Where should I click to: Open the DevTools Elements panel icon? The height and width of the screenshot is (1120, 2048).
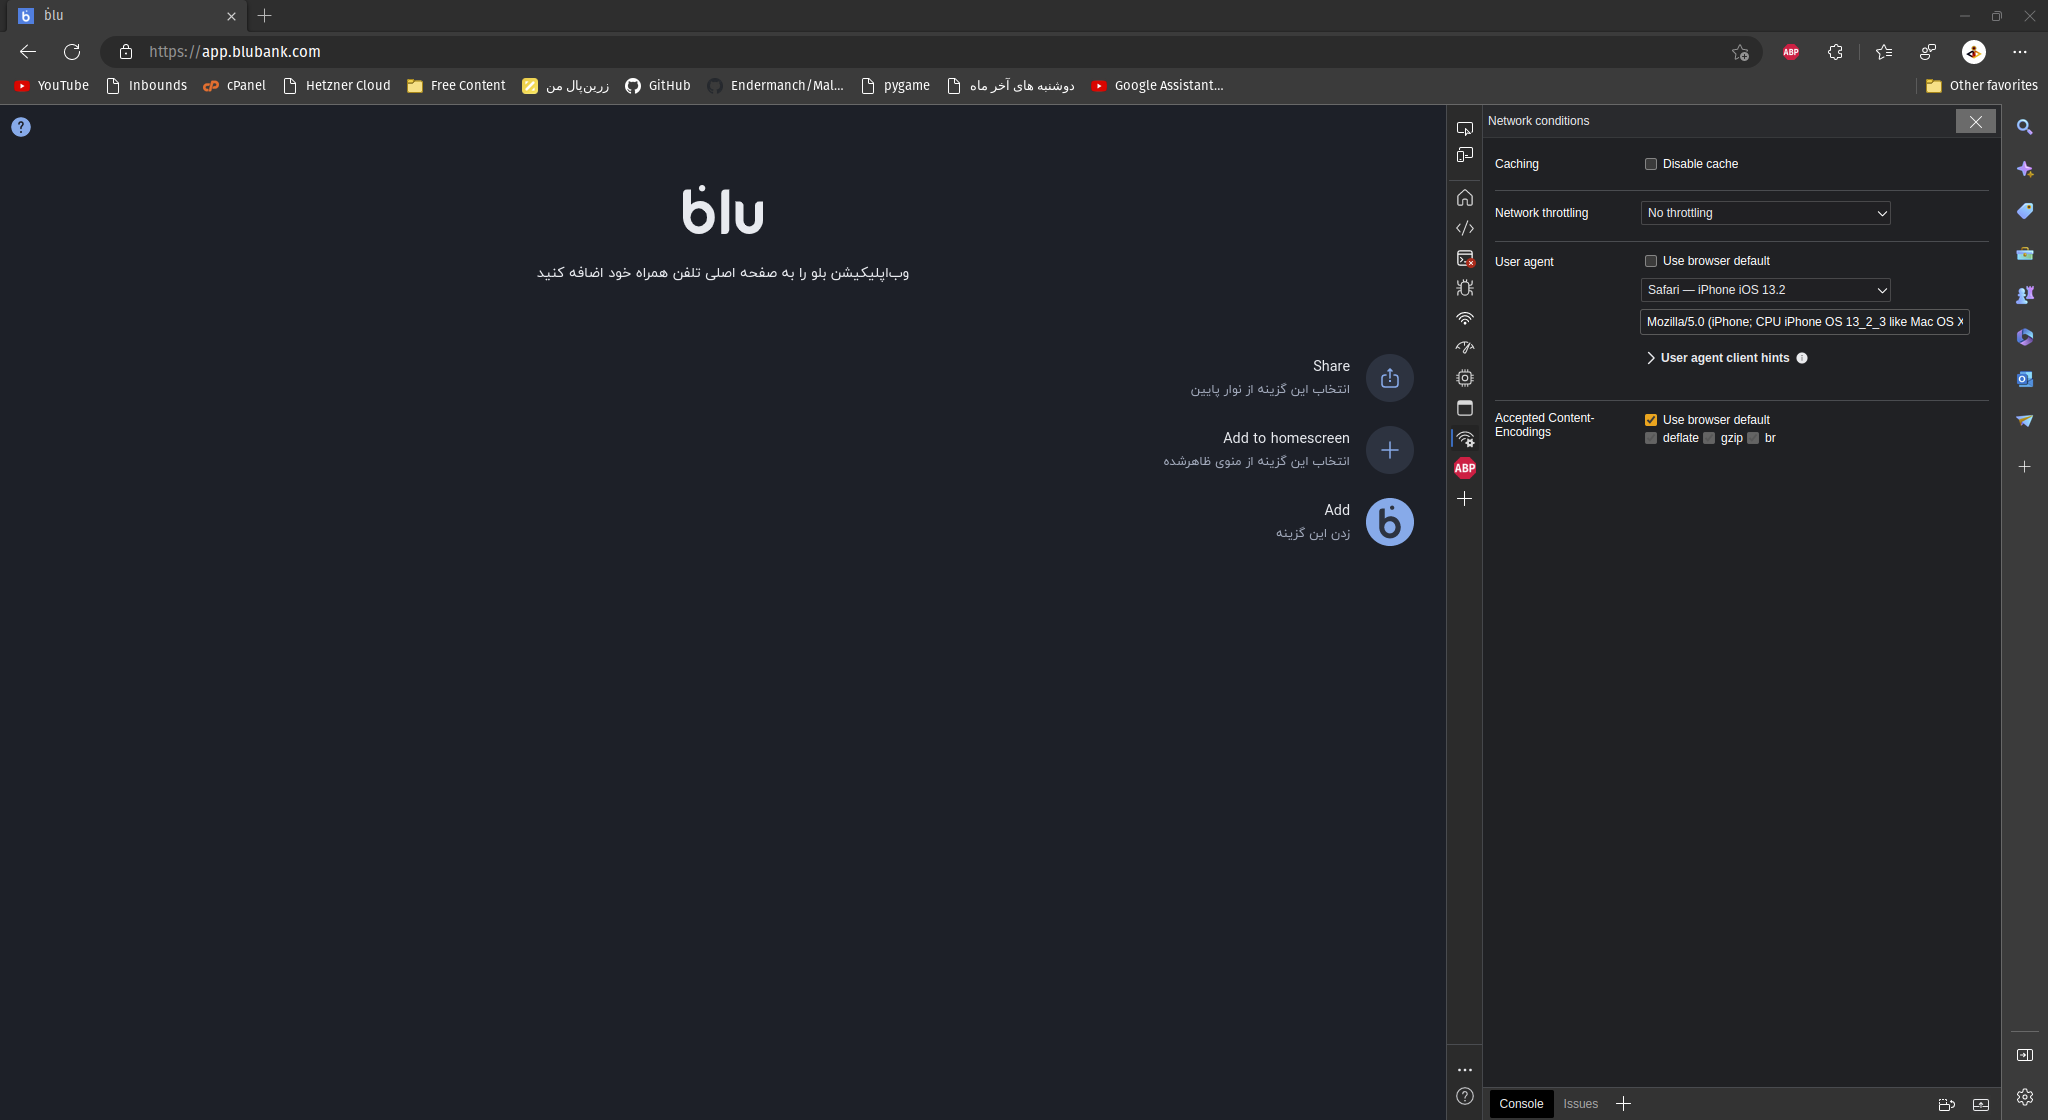tap(1465, 228)
